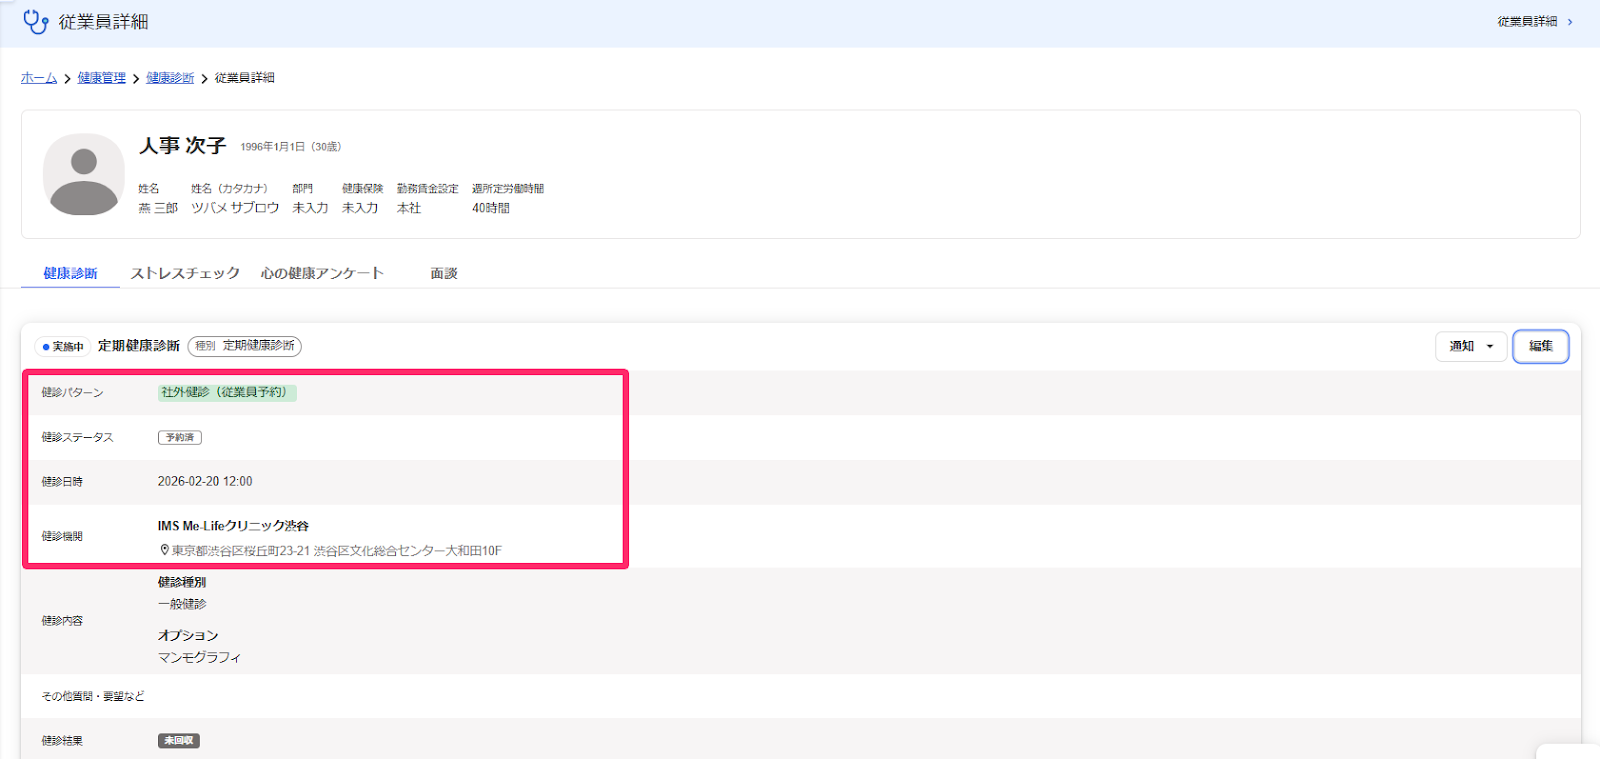Viewport: 1600px width, 759px height.
Task: Click the 健康診断 breadcrumb link
Action: (x=170, y=78)
